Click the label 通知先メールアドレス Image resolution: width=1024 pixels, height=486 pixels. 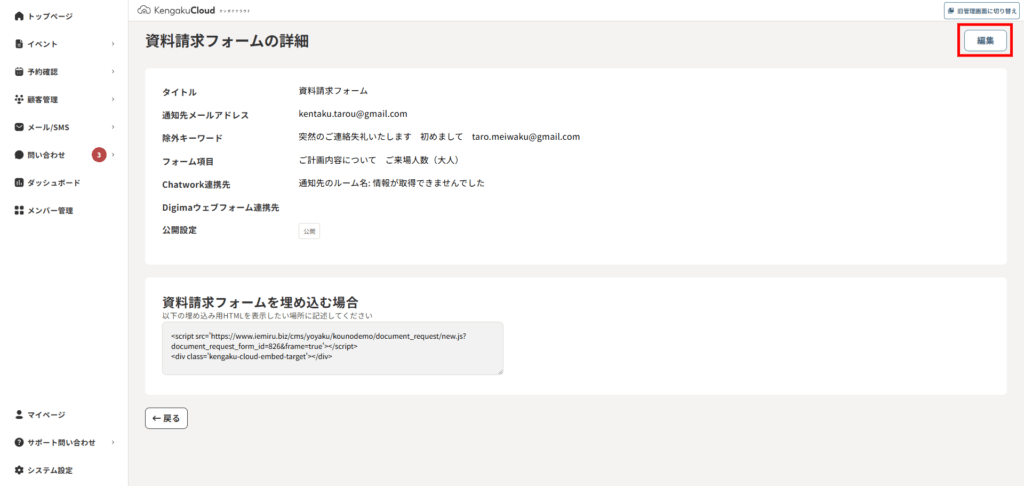coord(205,115)
